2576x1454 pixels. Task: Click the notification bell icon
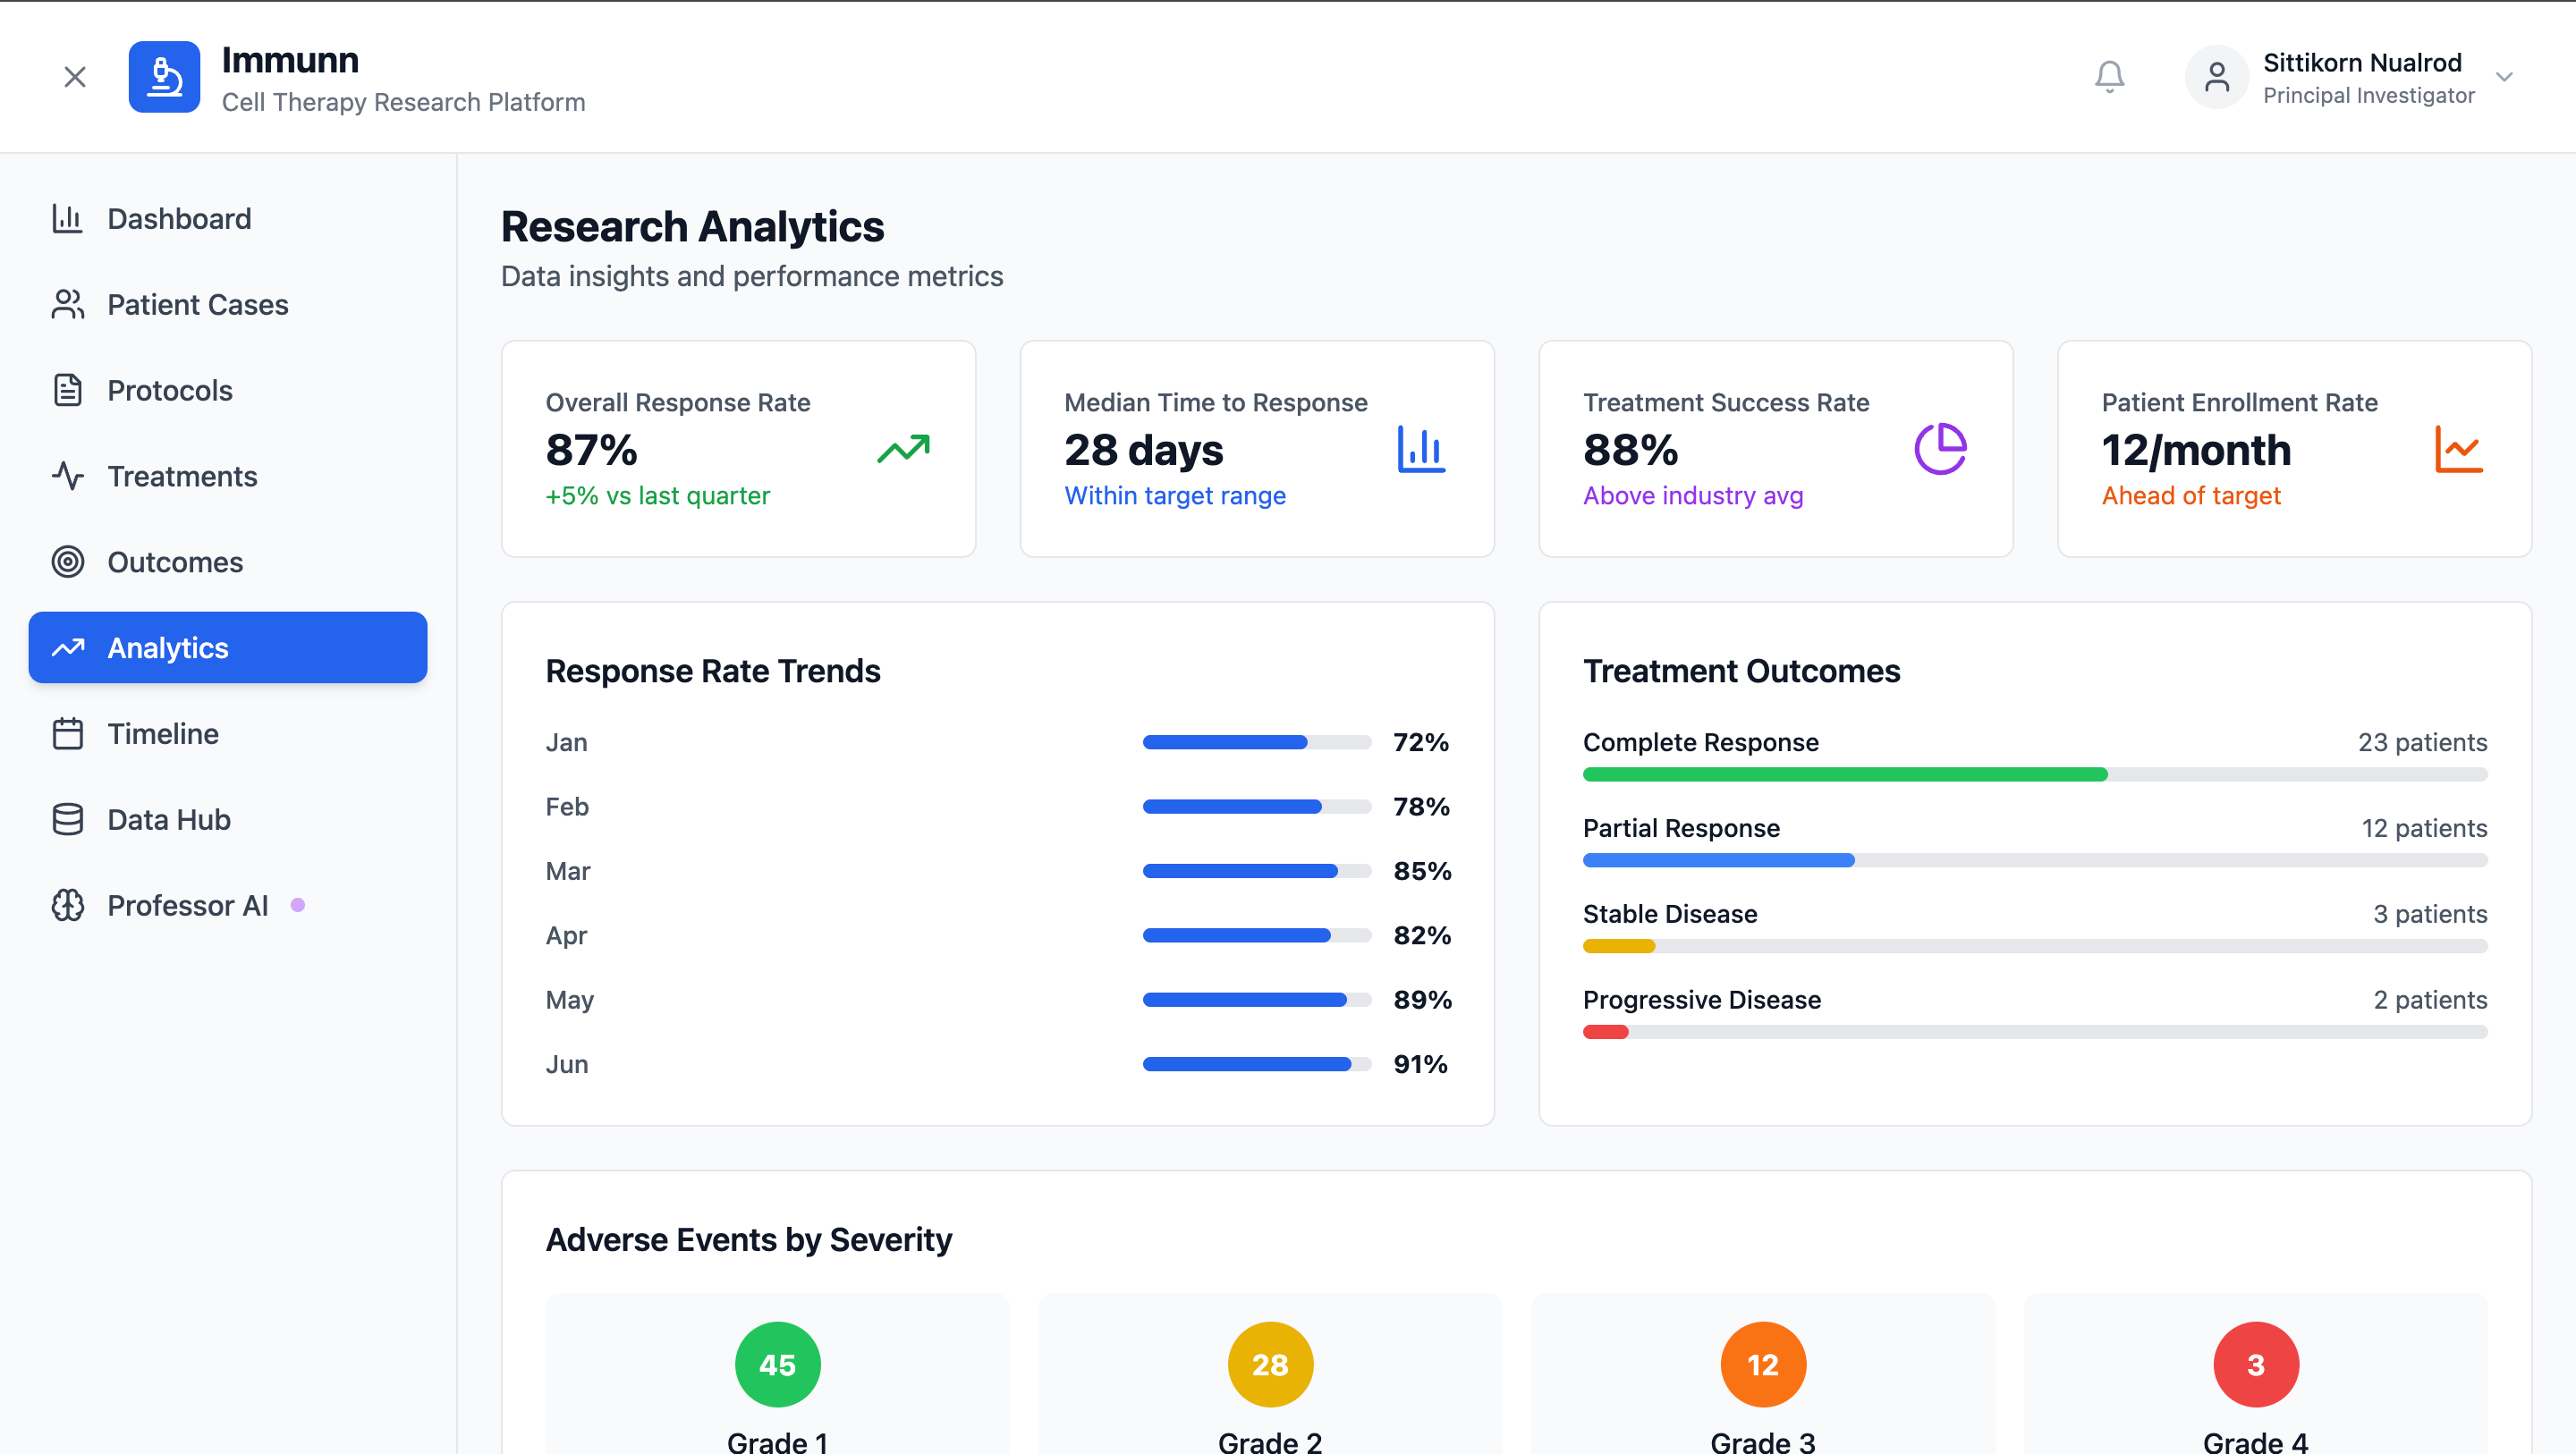2109,76
